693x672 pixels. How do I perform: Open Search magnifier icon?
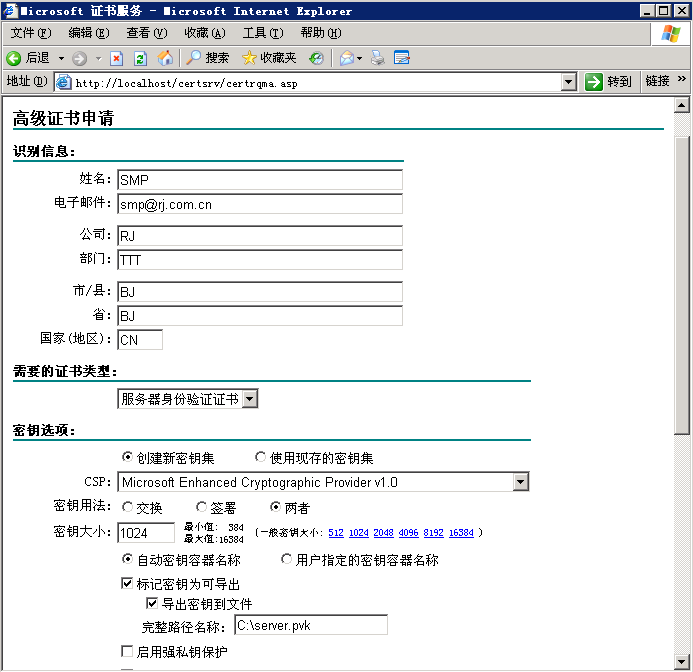tap(193, 58)
